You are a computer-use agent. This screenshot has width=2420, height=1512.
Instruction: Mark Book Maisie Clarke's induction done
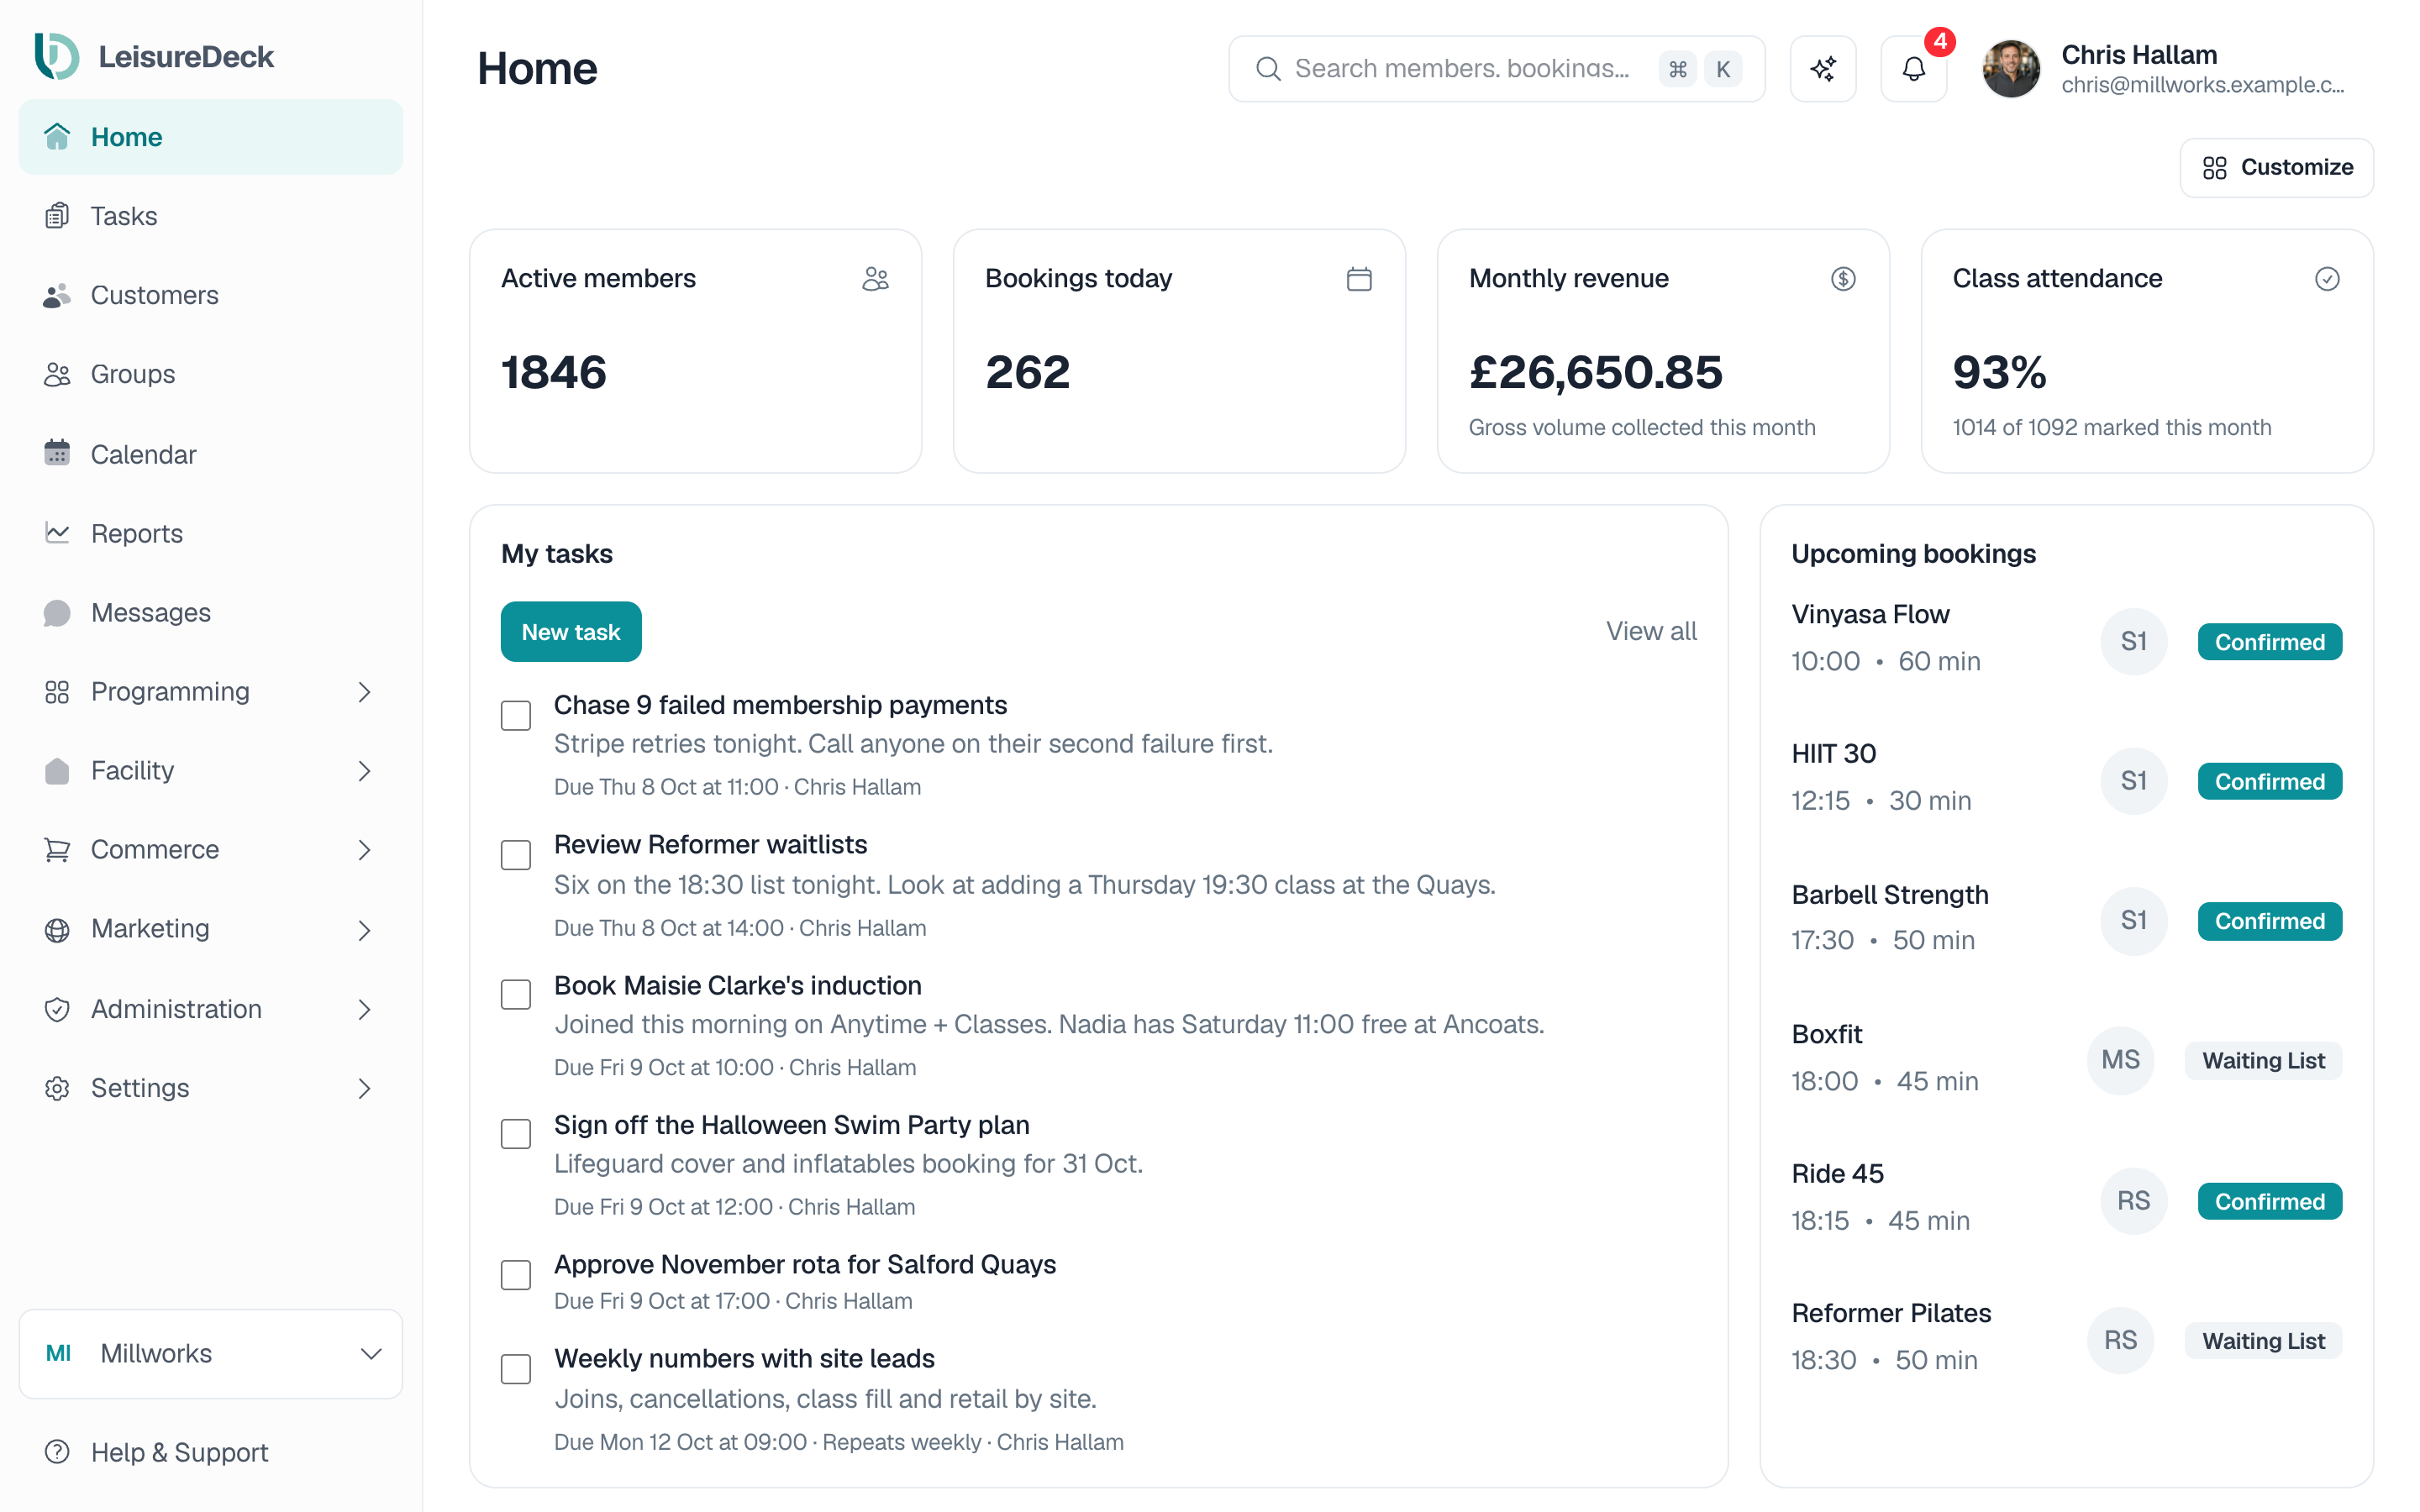click(516, 994)
